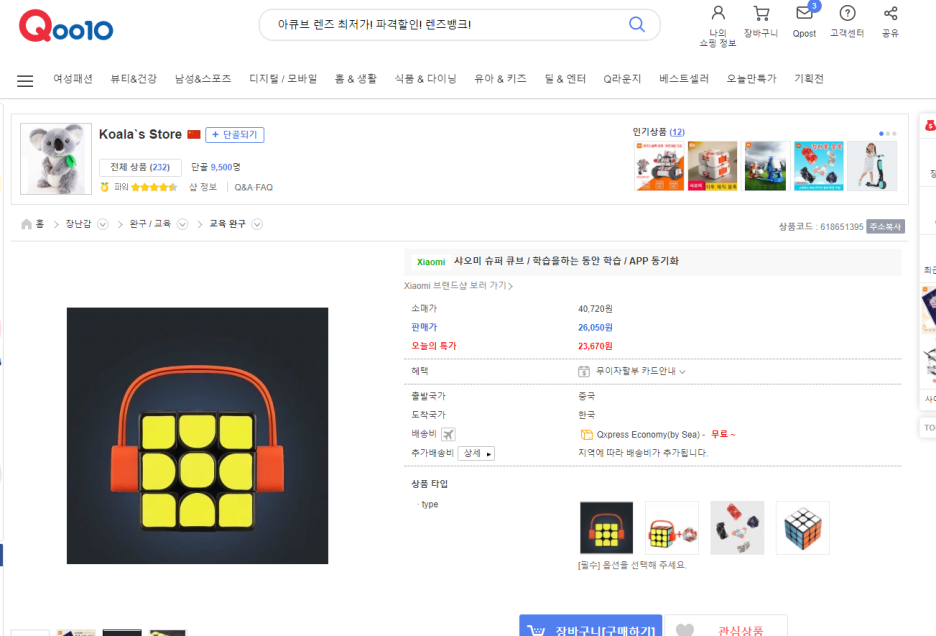Open the 베스트셀러 menu
Image resolution: width=936 pixels, height=636 pixels.
684,79
